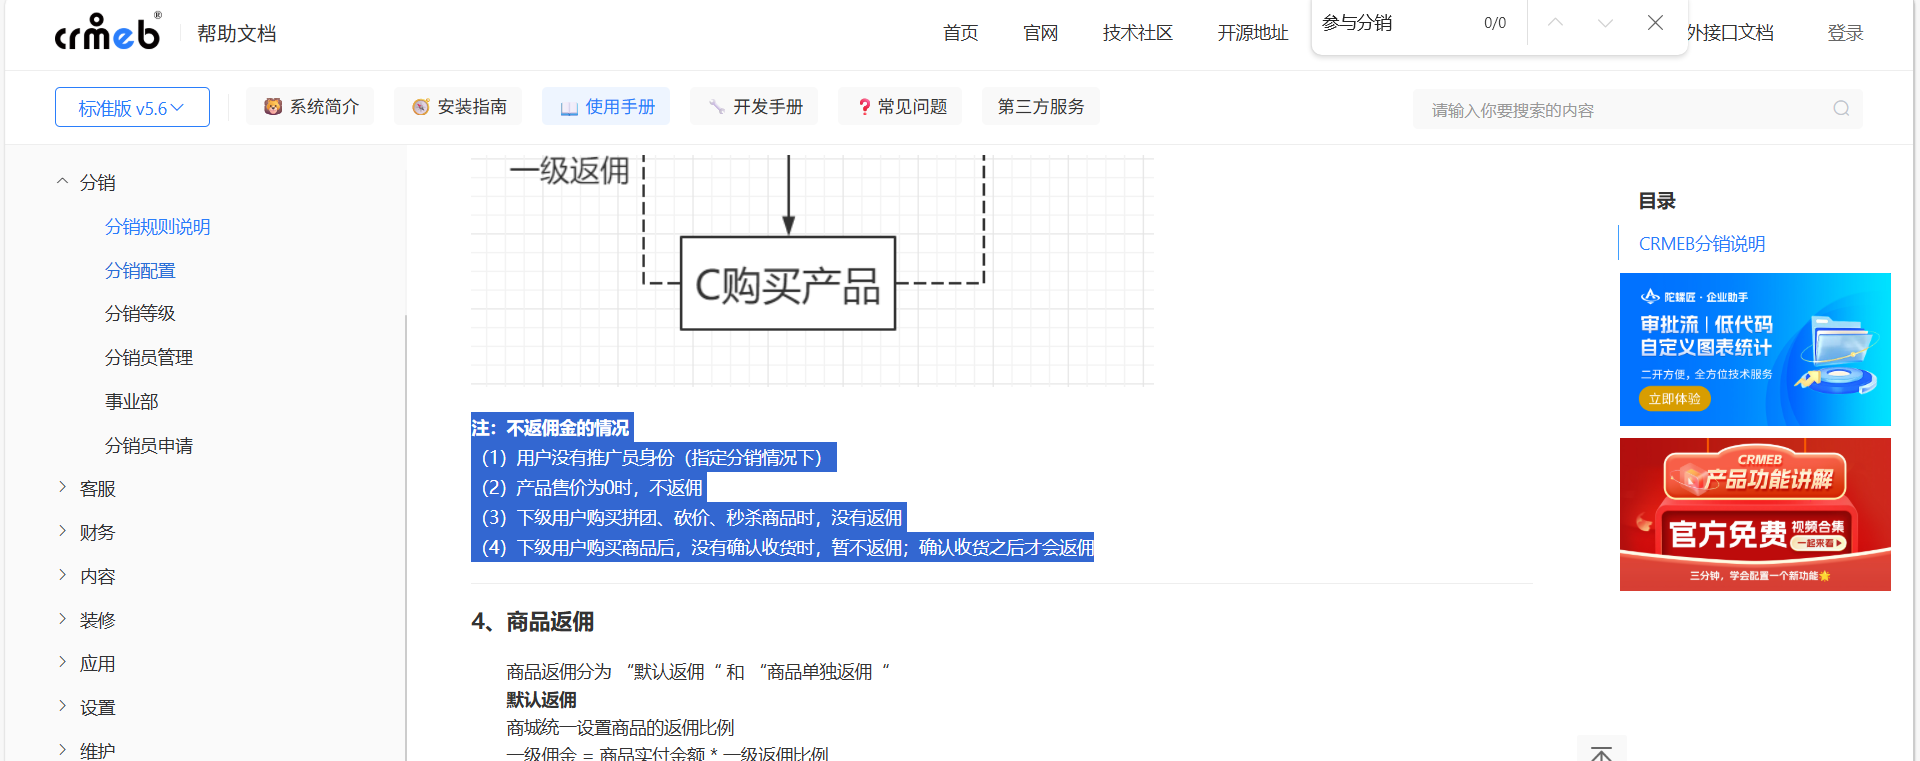Switch to the 开发手册 tab
1920x761 pixels.
tap(755, 107)
